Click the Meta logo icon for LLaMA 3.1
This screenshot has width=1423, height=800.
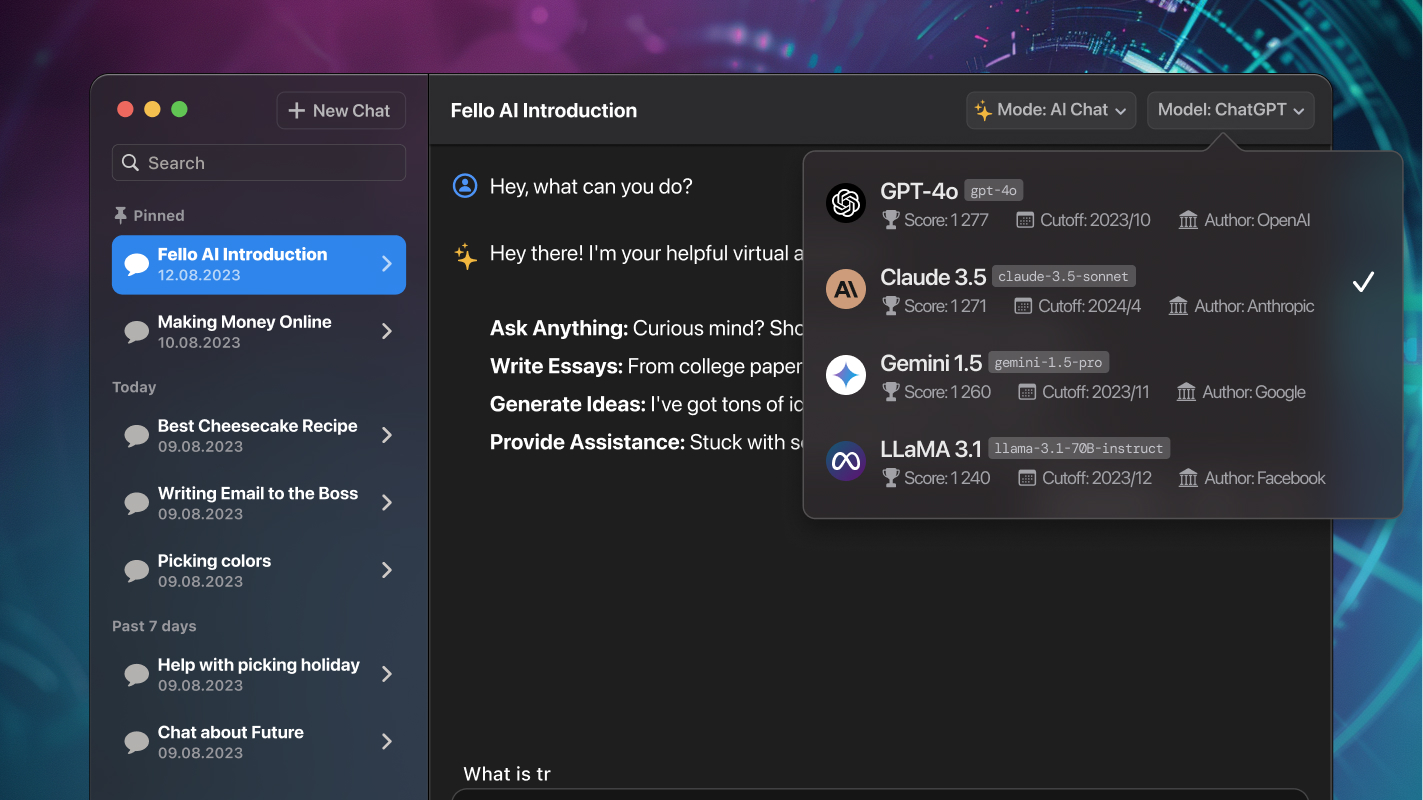(846, 462)
